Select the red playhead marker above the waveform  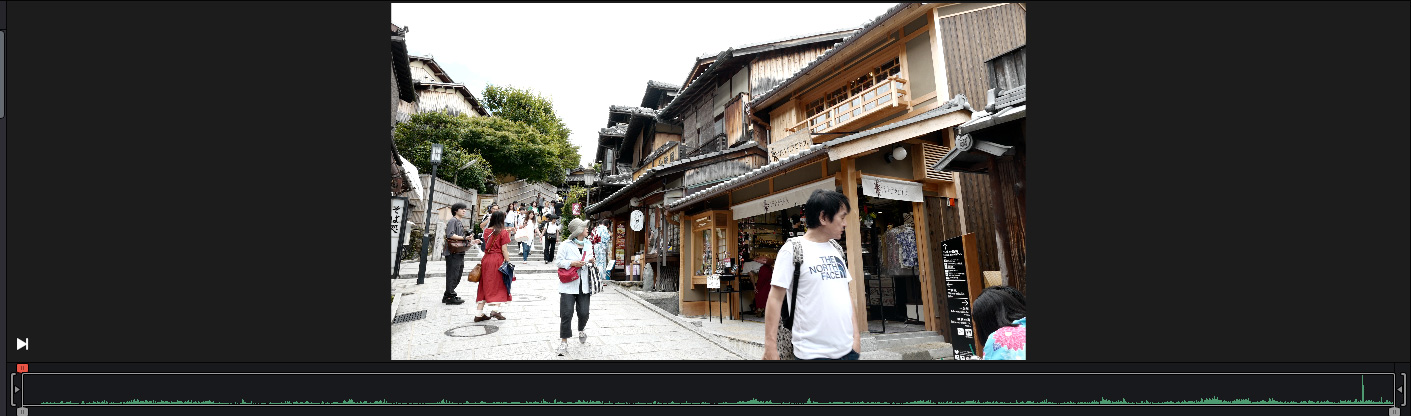[22, 368]
